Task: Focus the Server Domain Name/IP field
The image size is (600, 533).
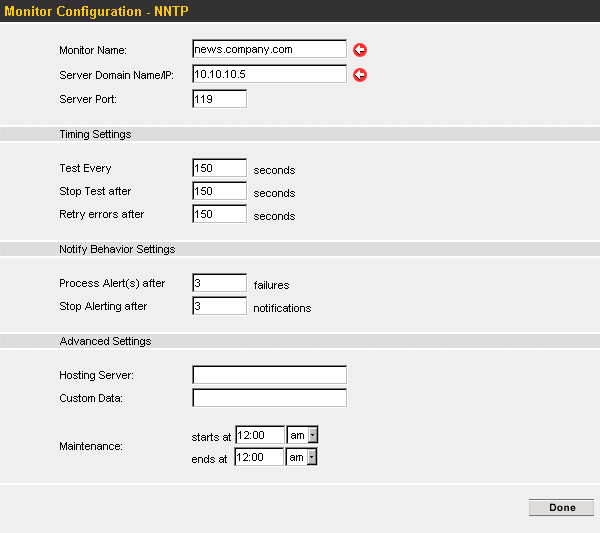Action: pos(269,74)
